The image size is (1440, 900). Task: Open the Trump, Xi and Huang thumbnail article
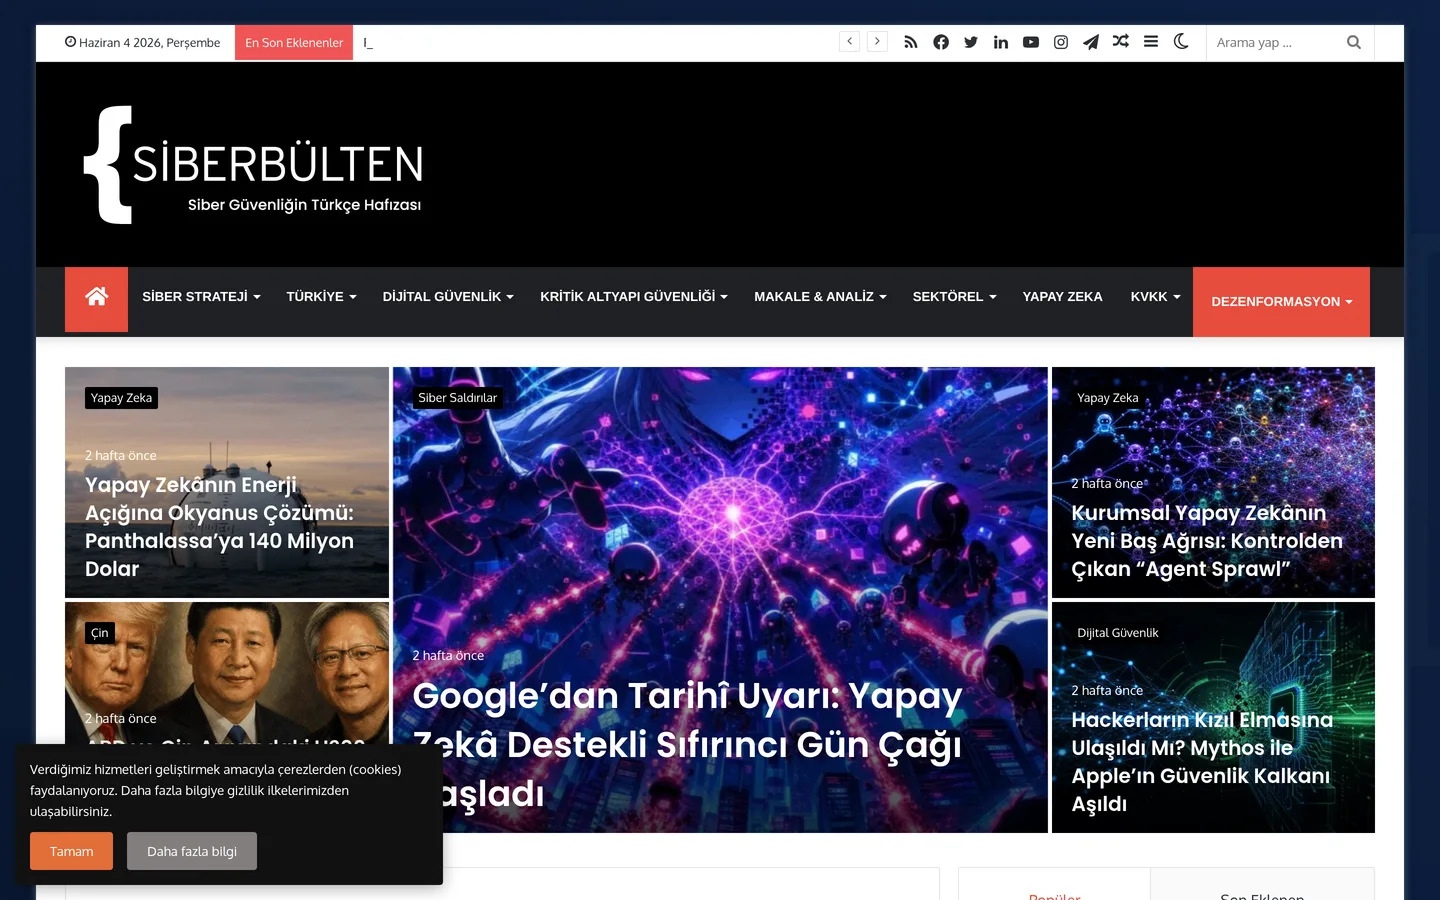point(227,672)
